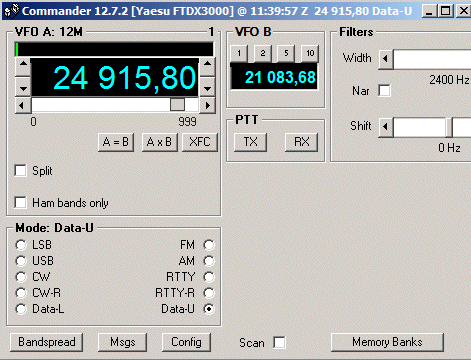This screenshot has width=471, height=360.
Task: Enable the Split checkbox
Action: 21,171
